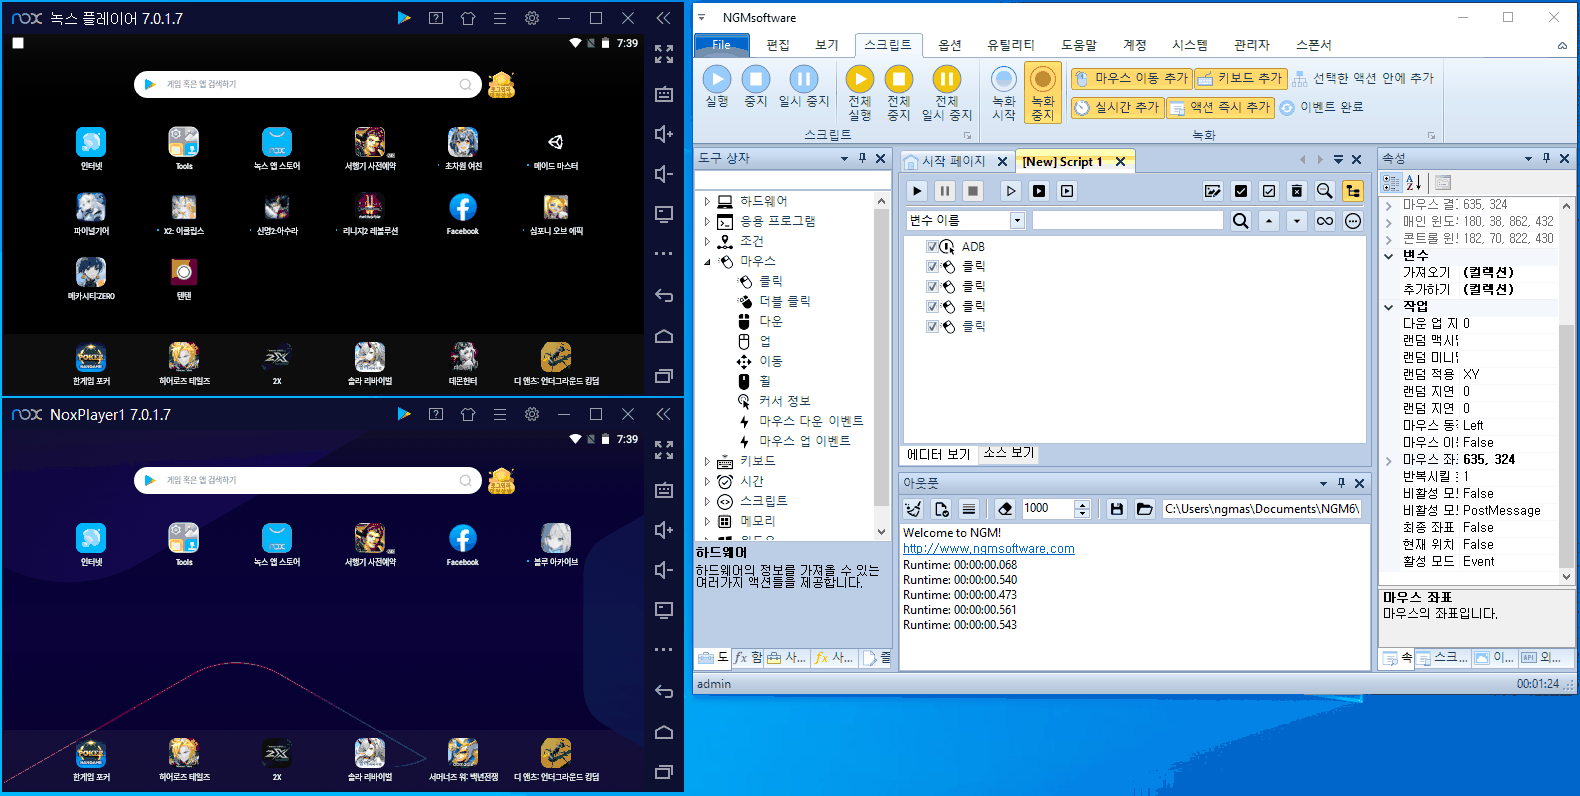Click the blue 중지 stop script button
Image resolution: width=1580 pixels, height=796 pixels.
tap(756, 87)
